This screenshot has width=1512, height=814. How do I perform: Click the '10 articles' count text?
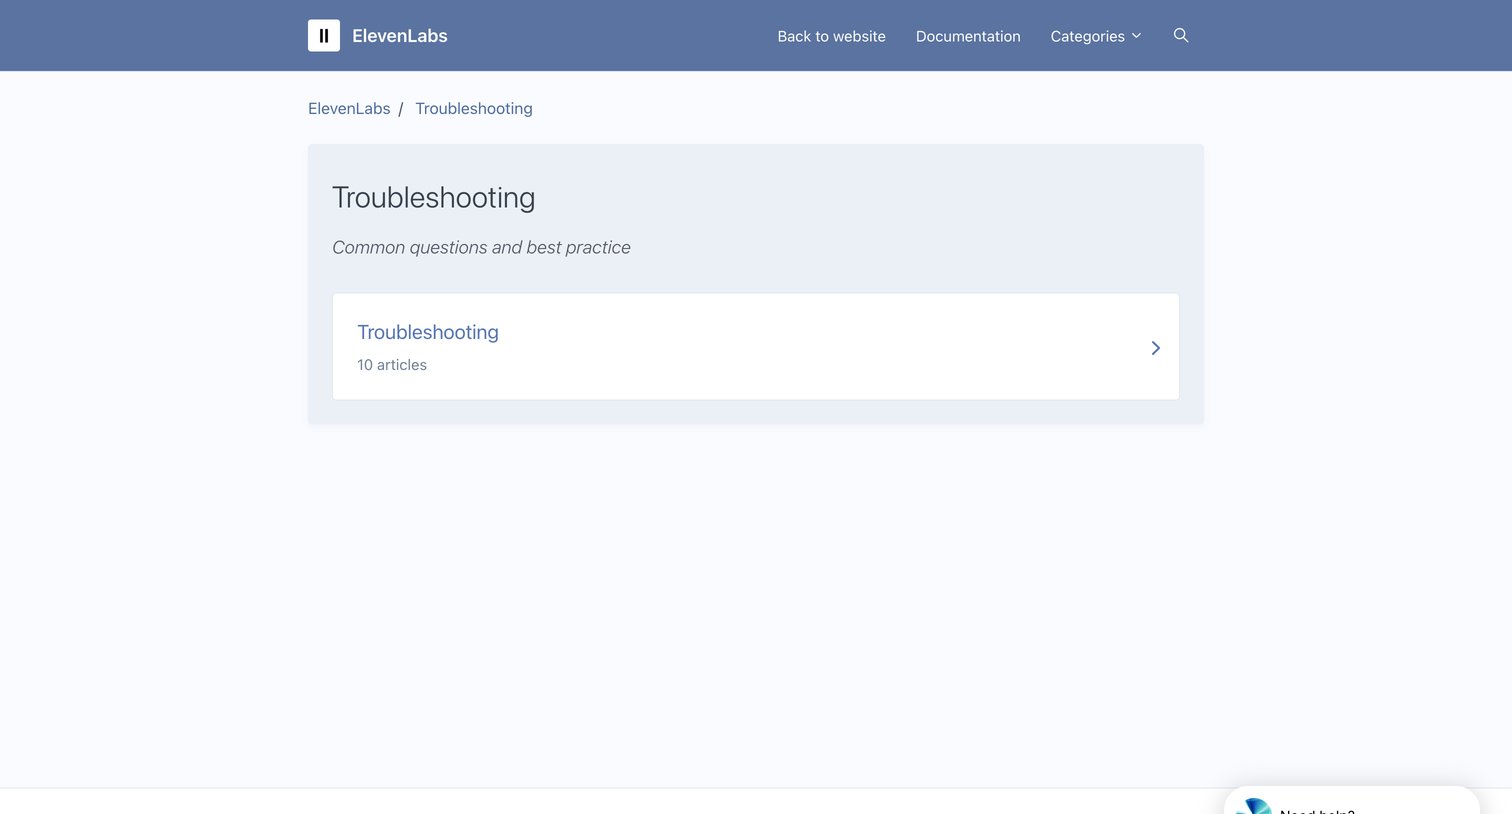(392, 365)
